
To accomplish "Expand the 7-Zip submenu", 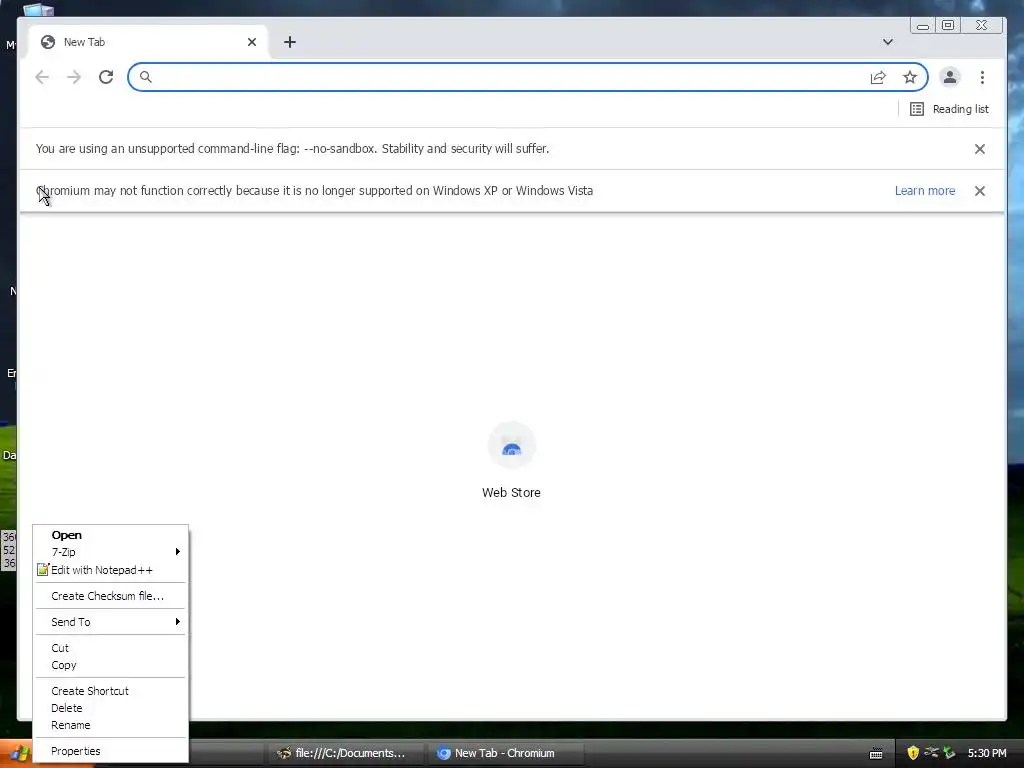I will click(x=110, y=552).
